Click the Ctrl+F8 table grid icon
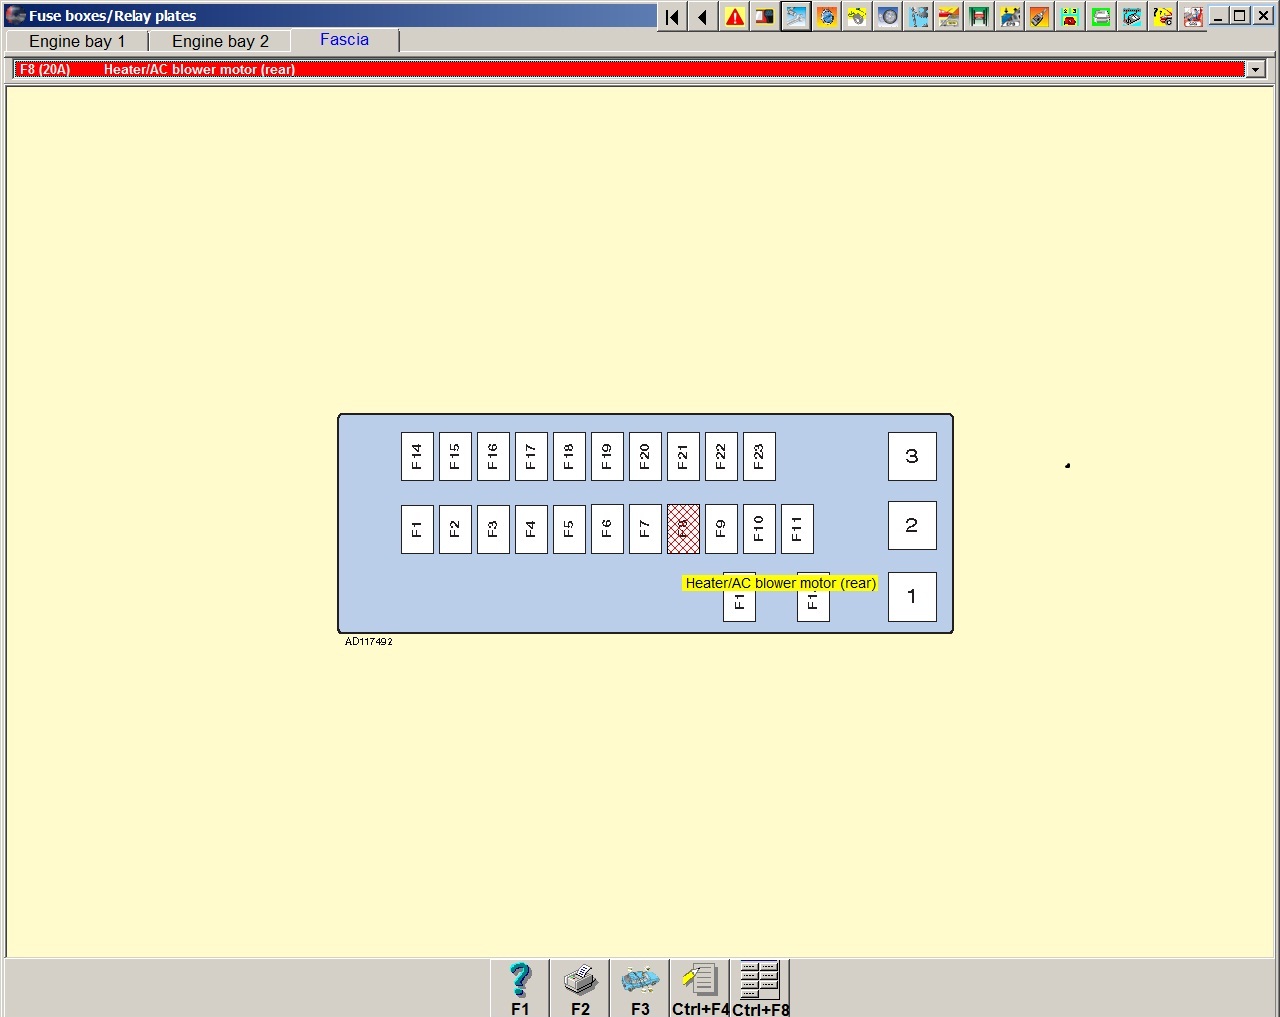 pyautogui.click(x=760, y=988)
